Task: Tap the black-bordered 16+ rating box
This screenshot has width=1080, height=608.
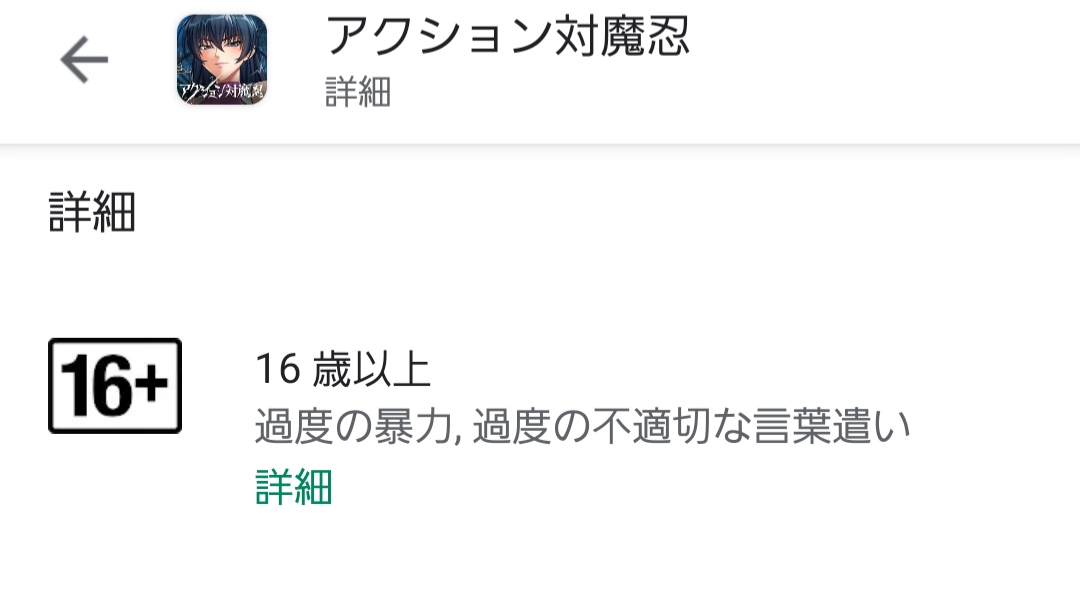Action: click(x=115, y=386)
